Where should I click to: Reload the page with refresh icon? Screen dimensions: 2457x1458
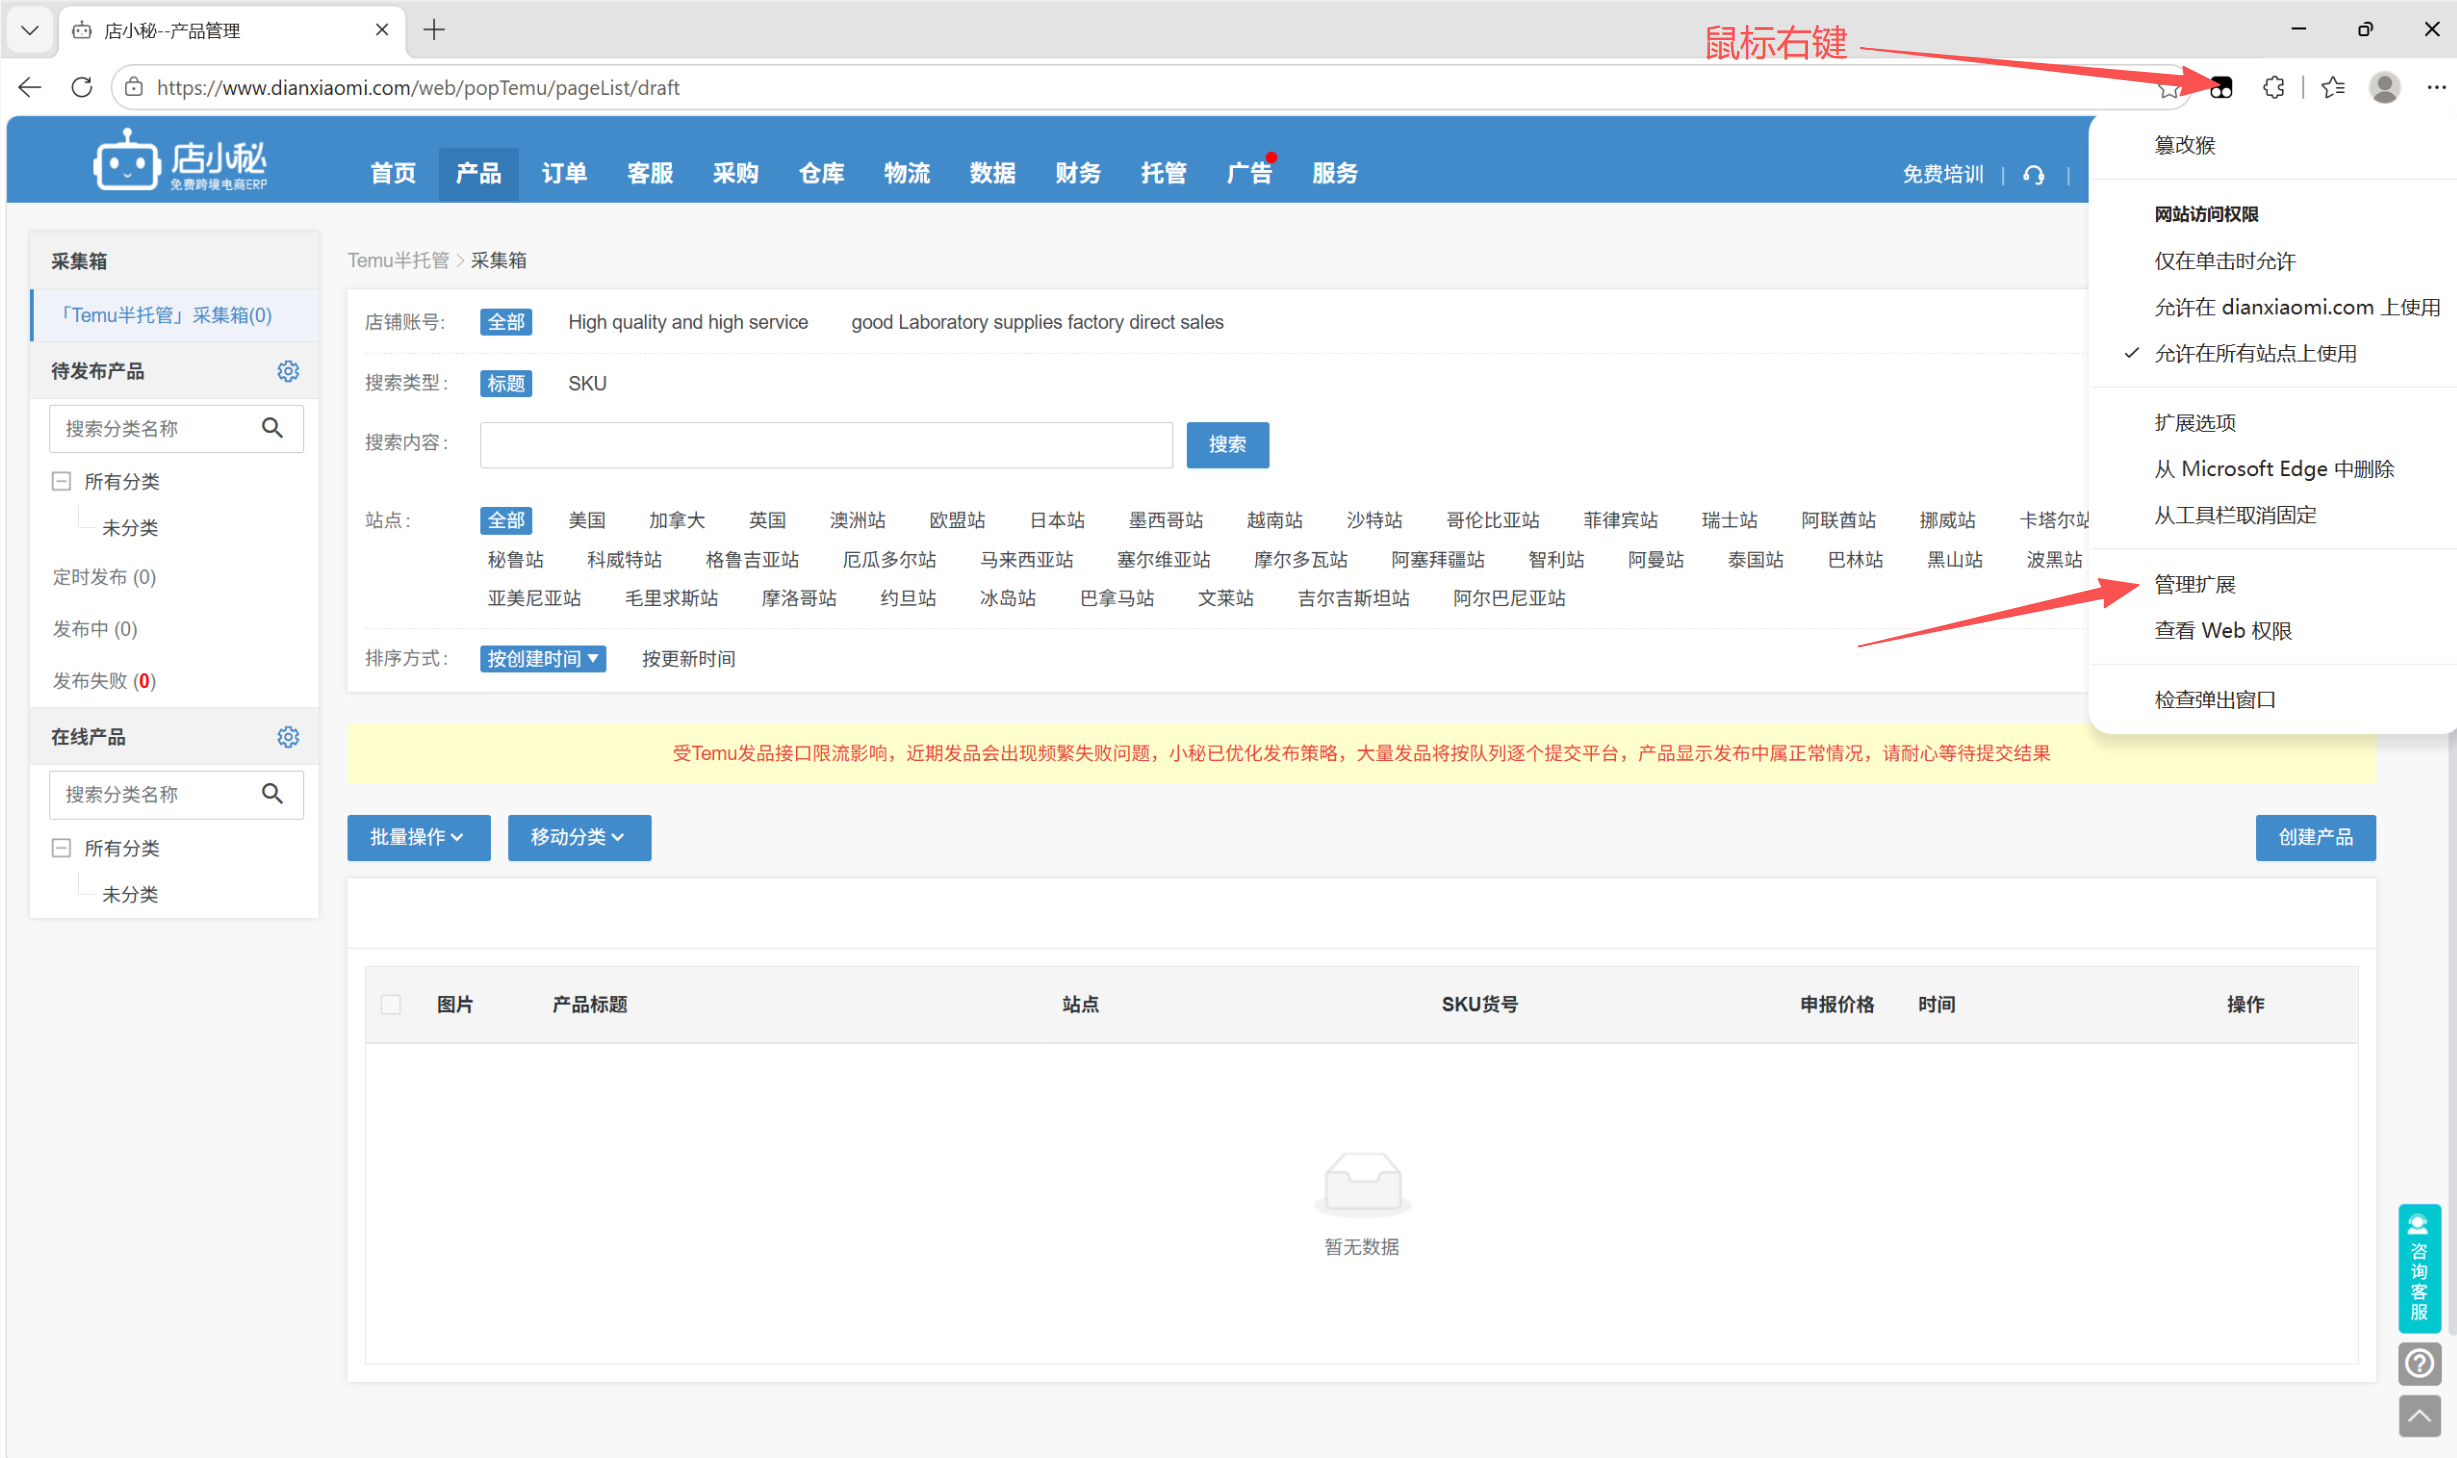tap(82, 87)
